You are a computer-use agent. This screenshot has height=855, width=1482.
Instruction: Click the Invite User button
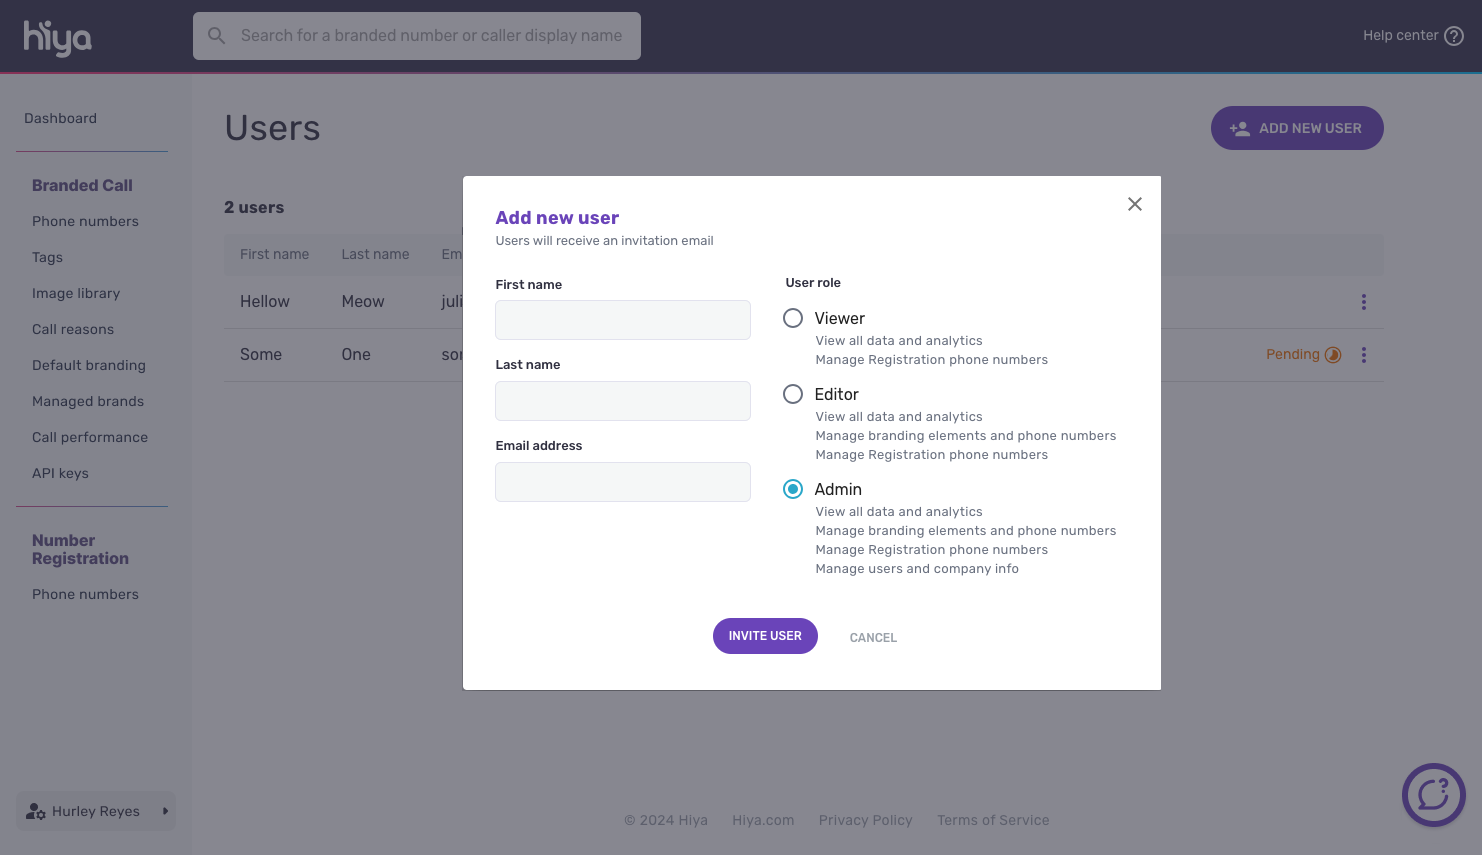point(765,636)
